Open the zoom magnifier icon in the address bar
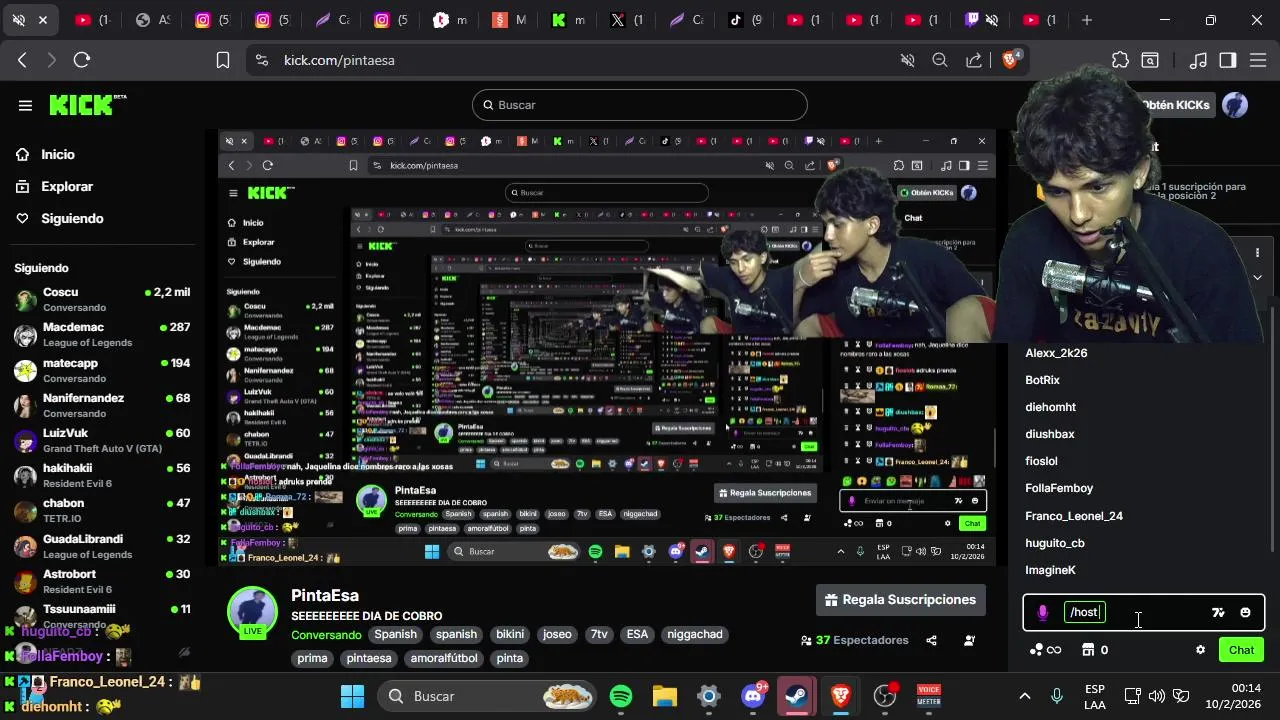This screenshot has width=1280, height=720. point(940,60)
